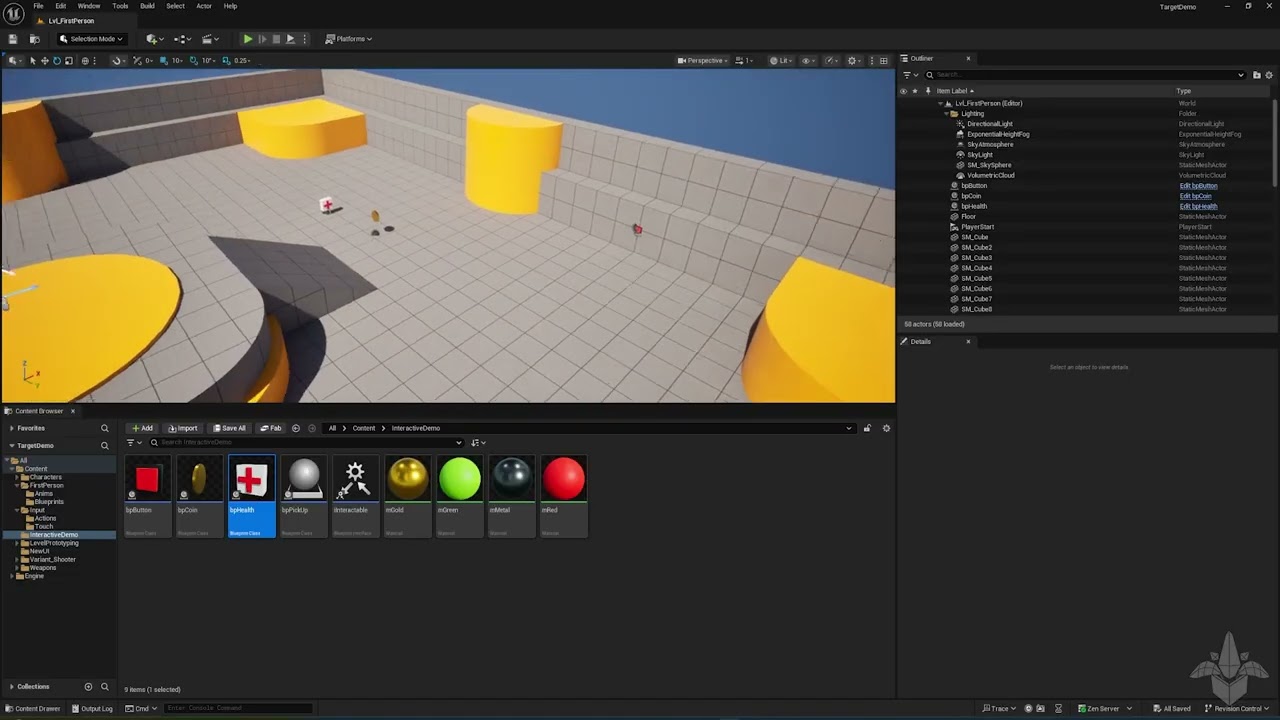The width and height of the screenshot is (1280, 720).
Task: Click Edit bpHealth link
Action: [1198, 206]
